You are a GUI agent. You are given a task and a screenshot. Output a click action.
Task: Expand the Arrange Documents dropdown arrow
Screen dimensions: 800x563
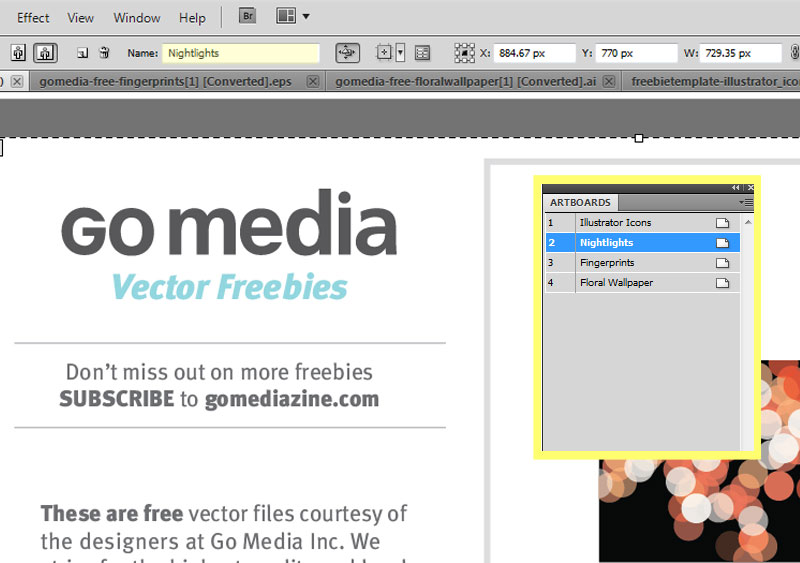306,16
